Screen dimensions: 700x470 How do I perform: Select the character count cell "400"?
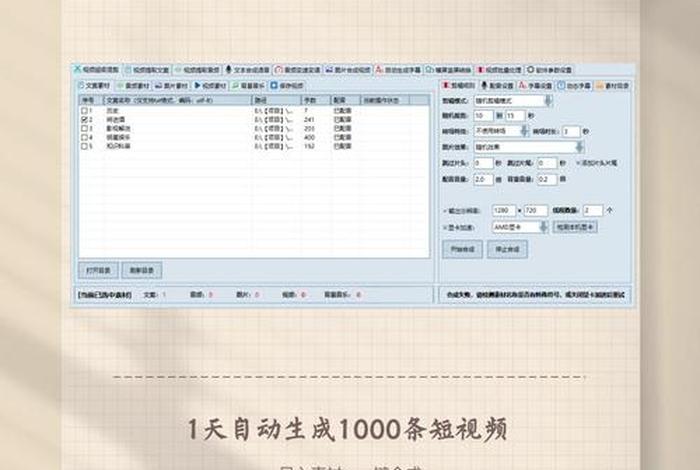[x=309, y=137]
